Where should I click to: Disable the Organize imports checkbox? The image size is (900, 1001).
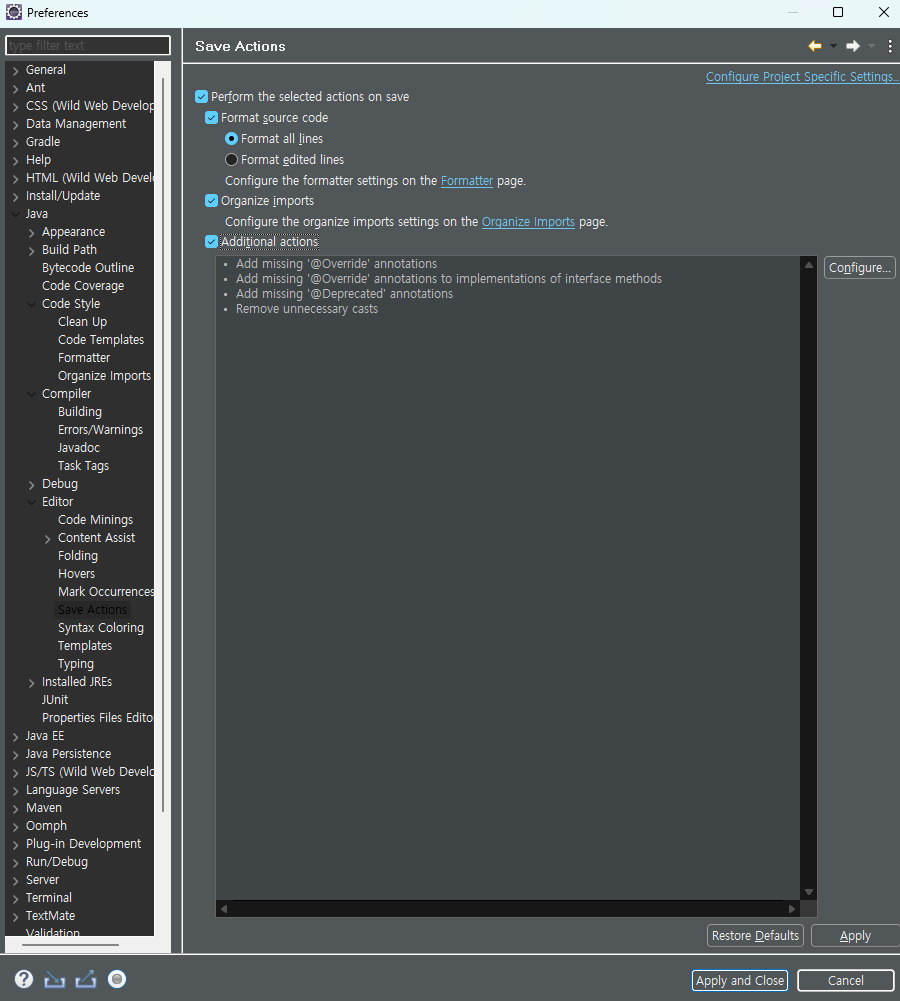pyautogui.click(x=211, y=200)
